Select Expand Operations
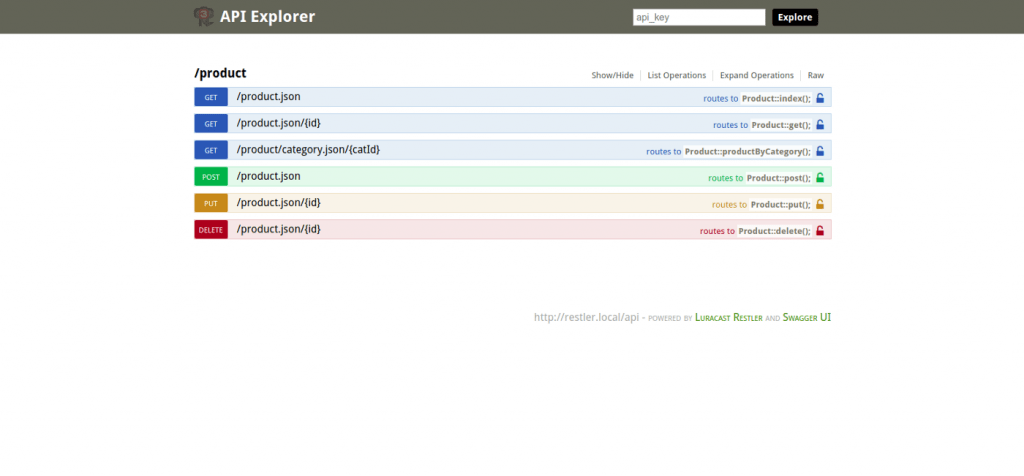This screenshot has width=1024, height=476. point(757,75)
